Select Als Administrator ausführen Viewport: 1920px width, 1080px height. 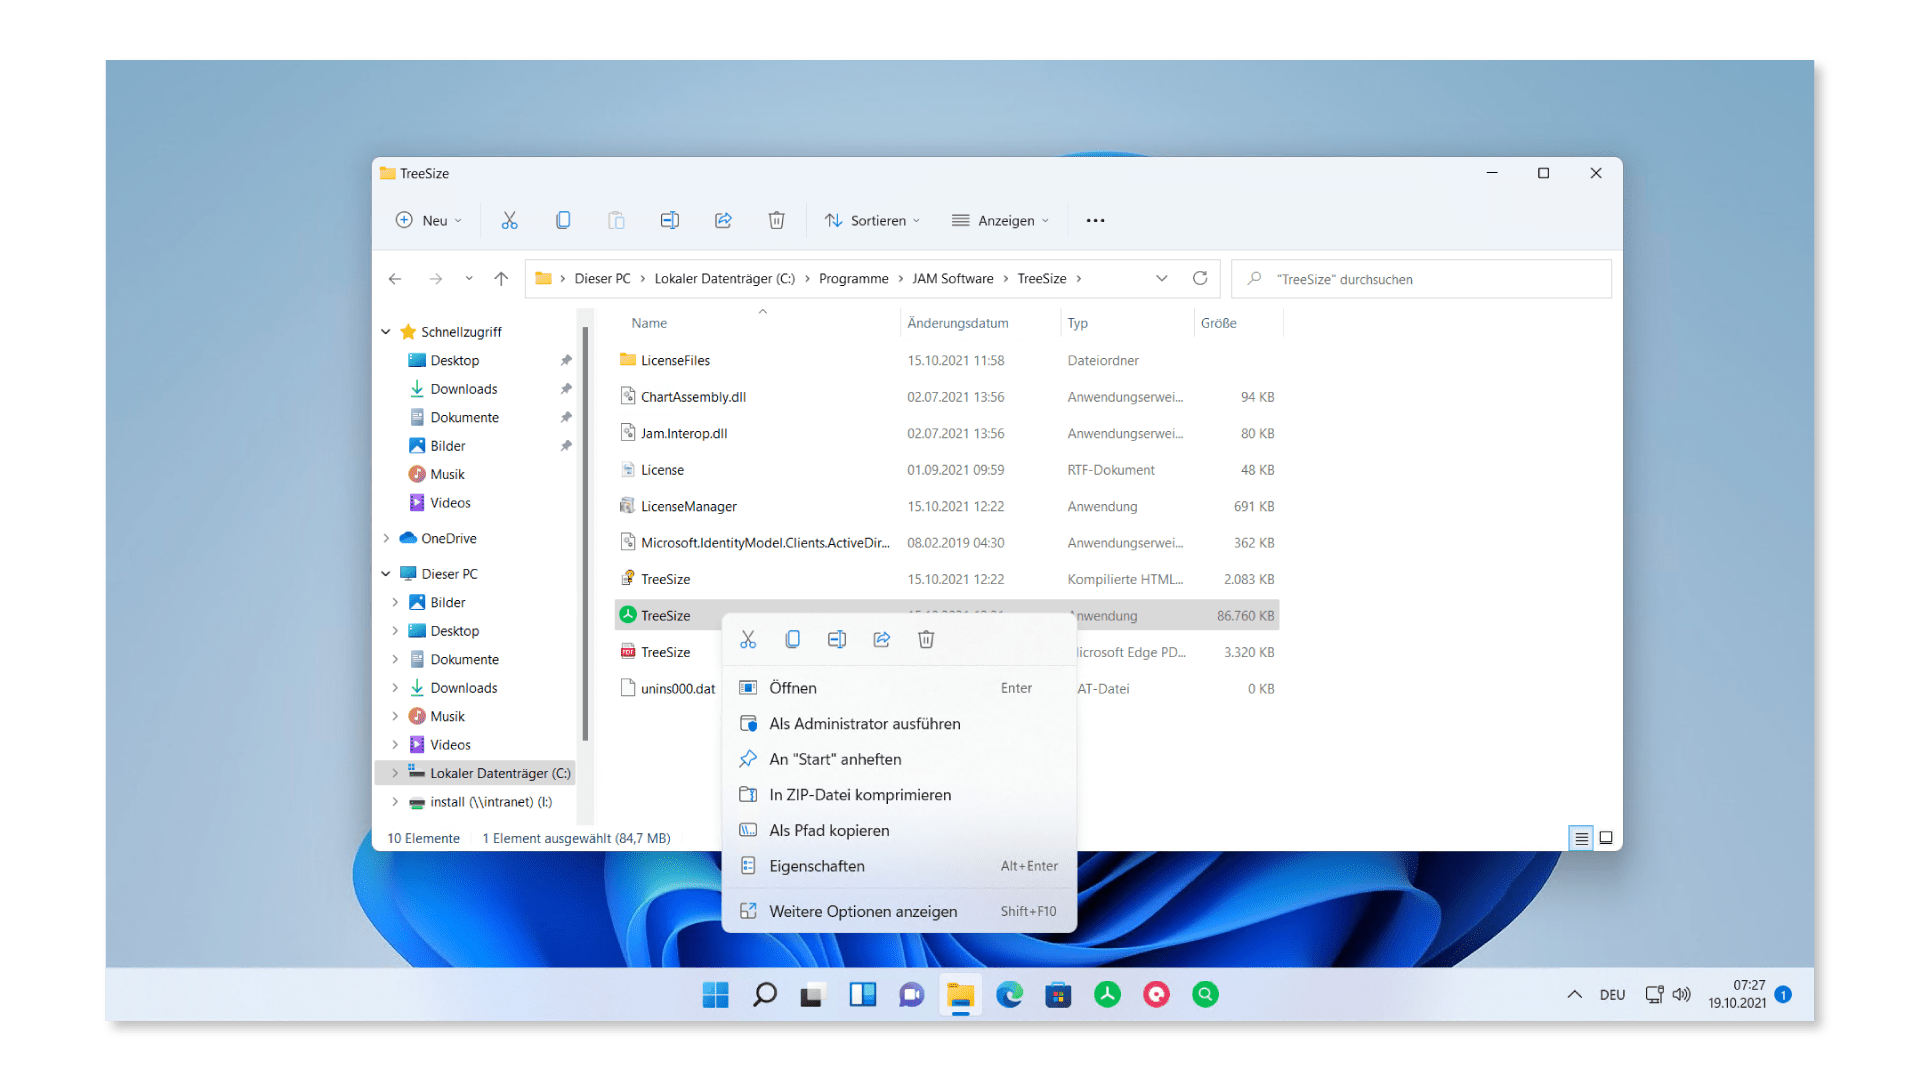[x=899, y=724]
